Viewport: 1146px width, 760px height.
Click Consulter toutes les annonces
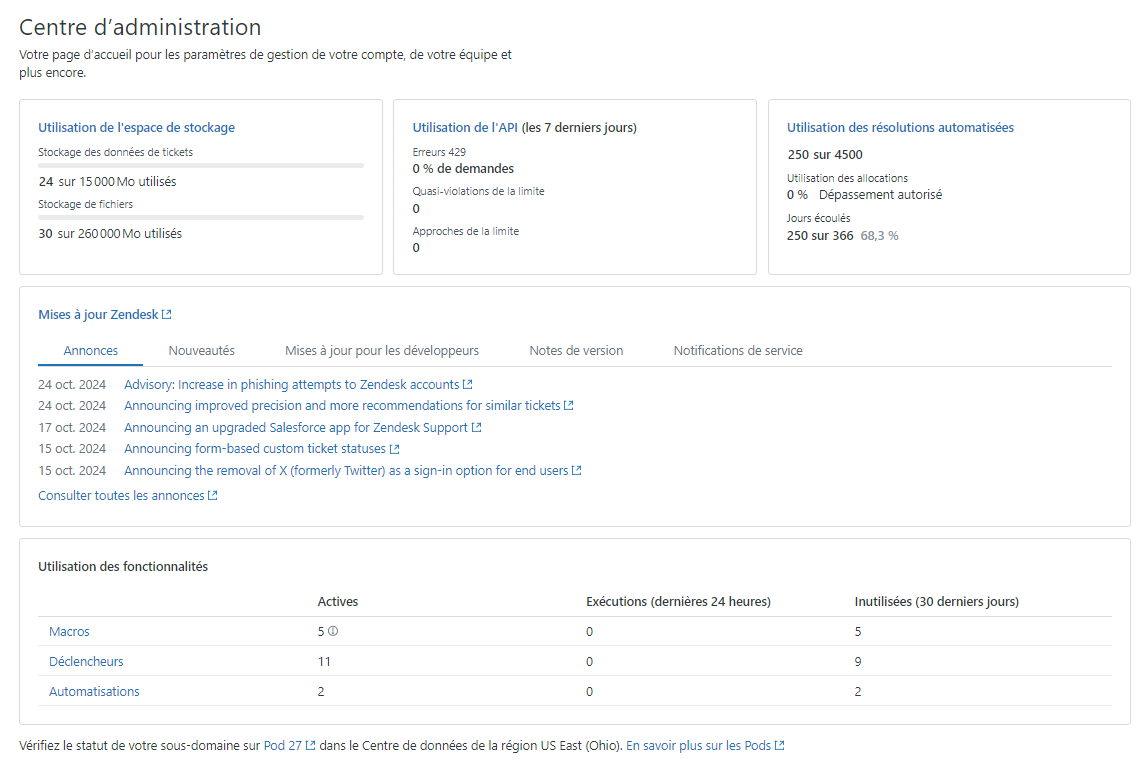click(x=121, y=495)
